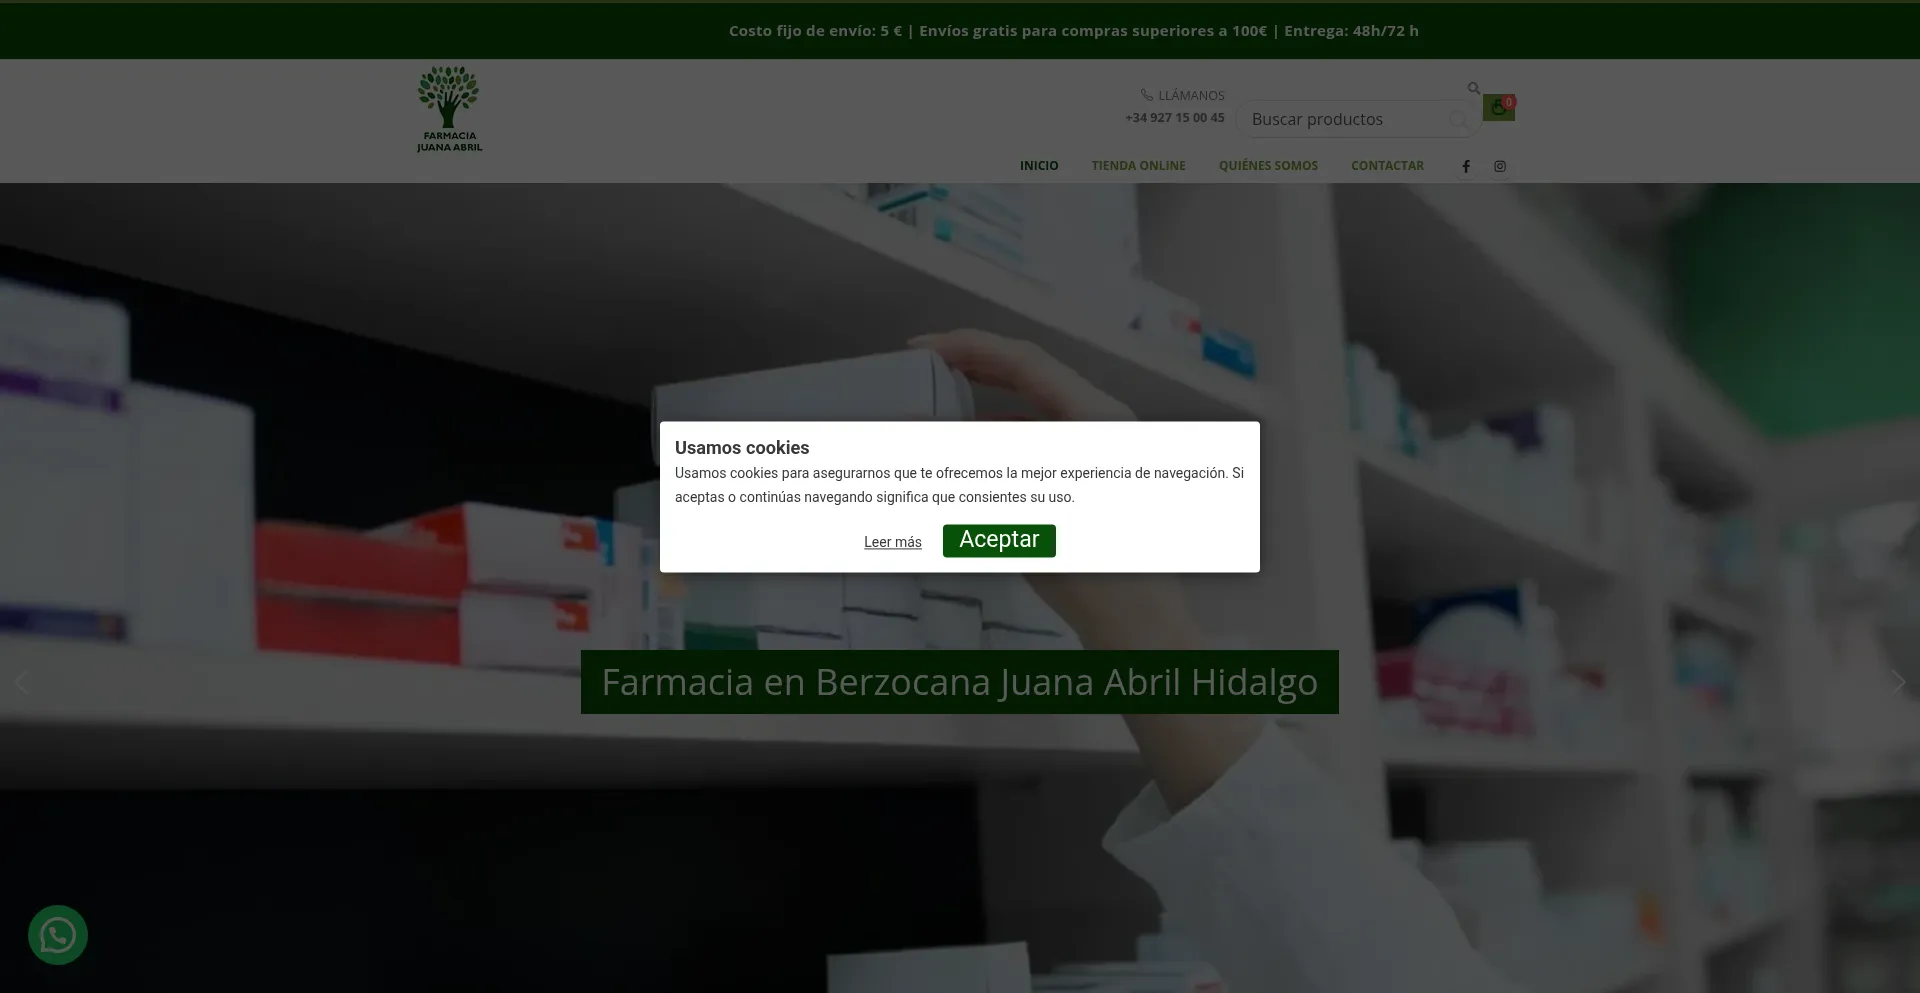The height and width of the screenshot is (993, 1920).
Task: Open the CONTACTAR menu item
Action: (1387, 166)
